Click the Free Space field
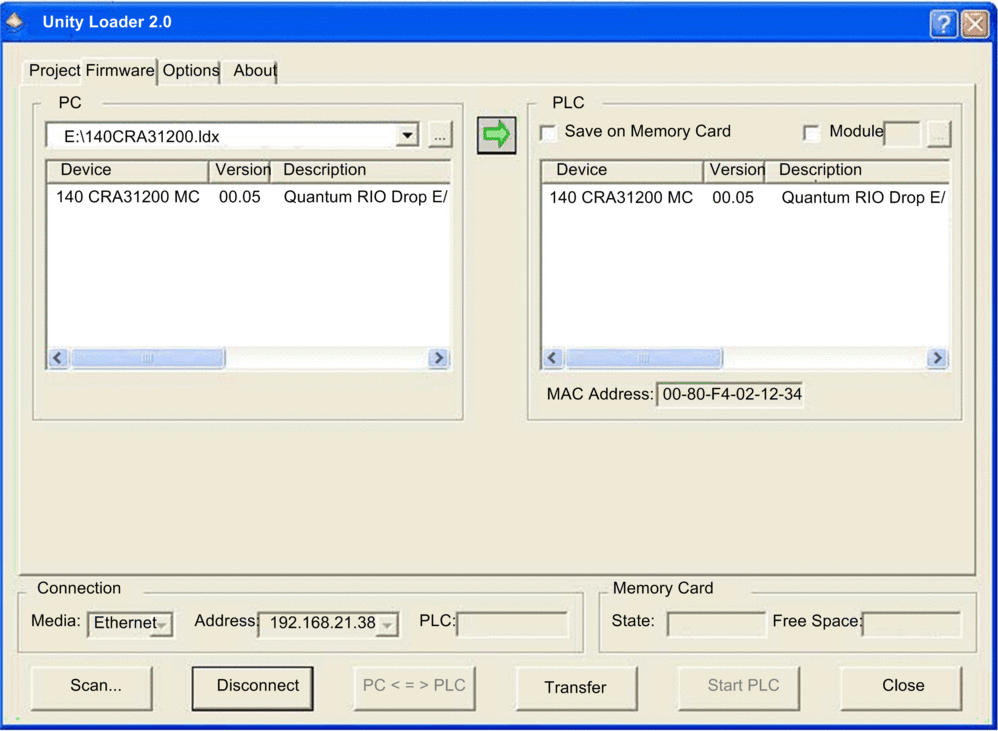998x731 pixels. 911,624
